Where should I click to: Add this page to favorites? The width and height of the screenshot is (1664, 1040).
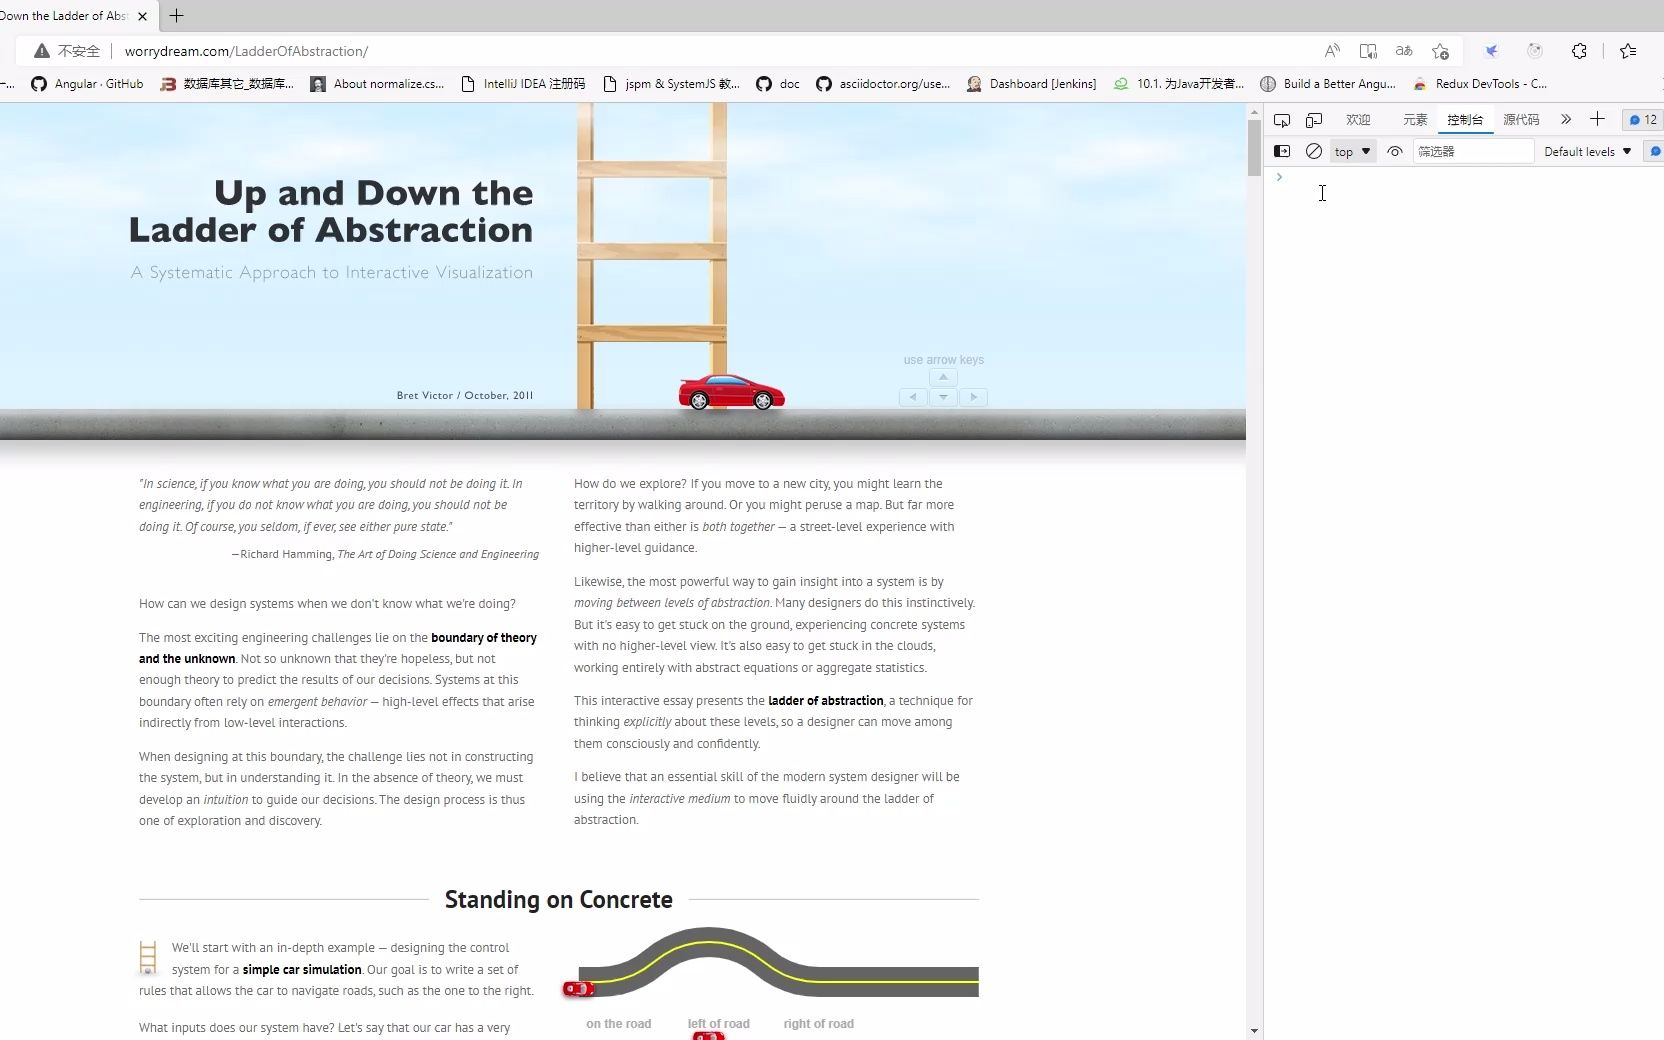pyautogui.click(x=1440, y=51)
